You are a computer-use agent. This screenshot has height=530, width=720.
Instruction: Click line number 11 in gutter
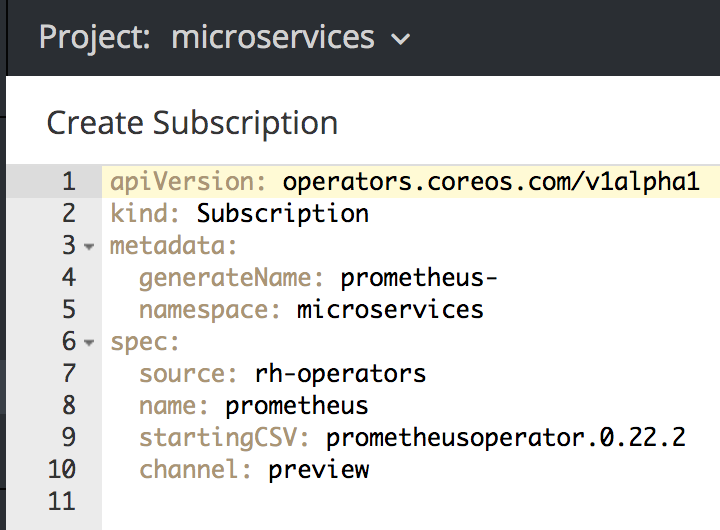coord(62,501)
